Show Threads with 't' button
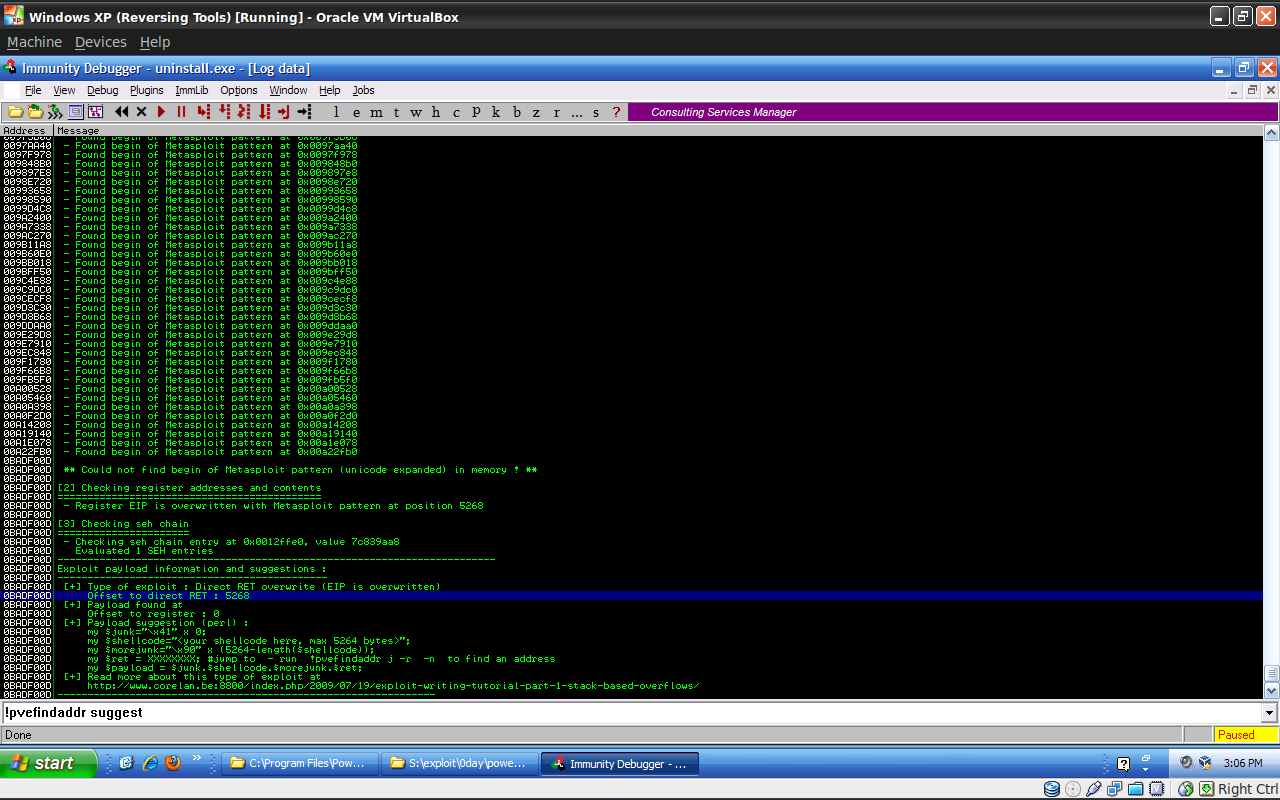Image resolution: width=1280 pixels, height=800 pixels. coord(396,112)
